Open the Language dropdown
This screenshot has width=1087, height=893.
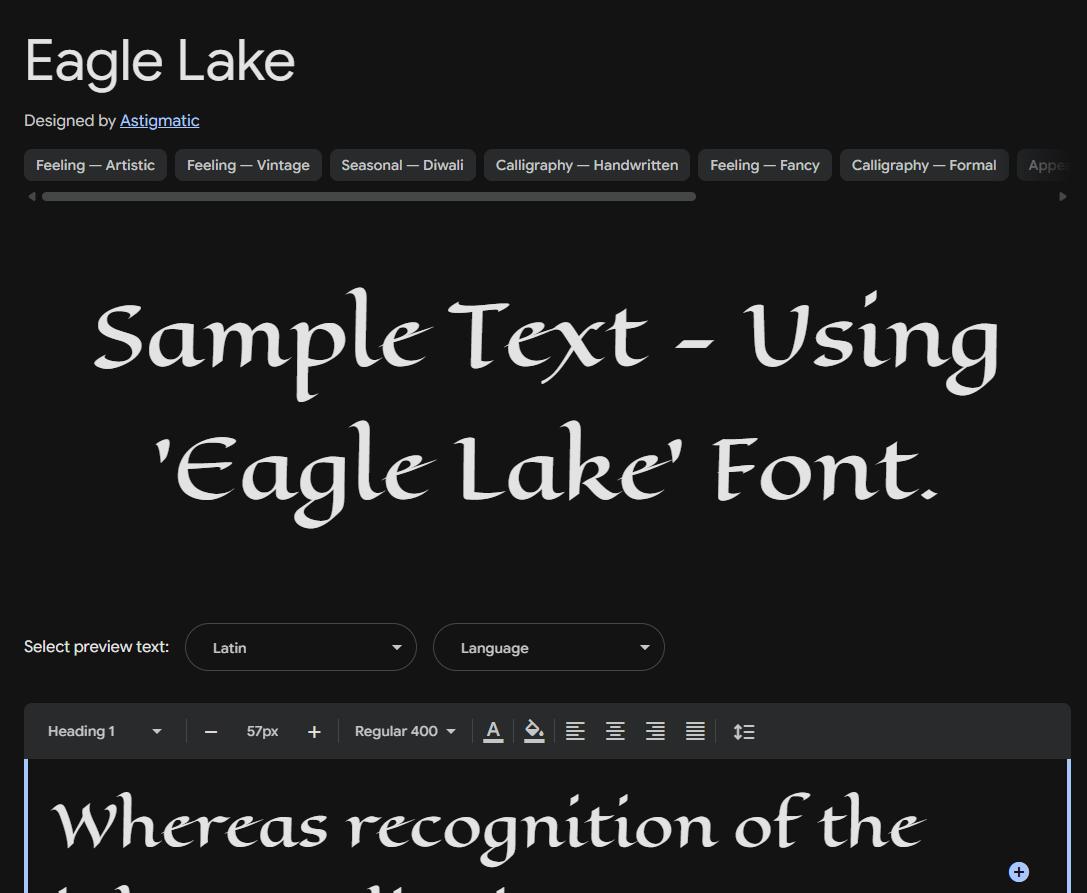click(549, 647)
